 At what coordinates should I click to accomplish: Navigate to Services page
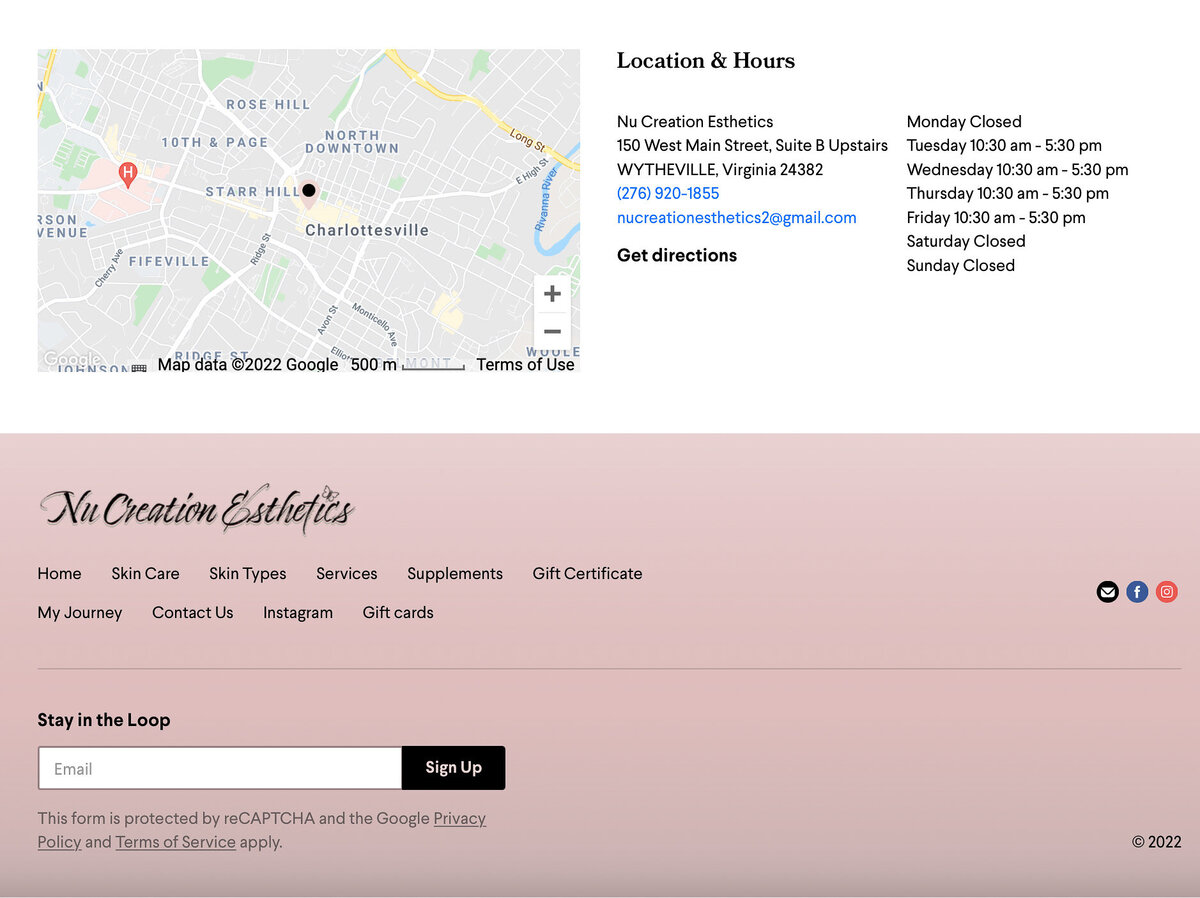346,574
